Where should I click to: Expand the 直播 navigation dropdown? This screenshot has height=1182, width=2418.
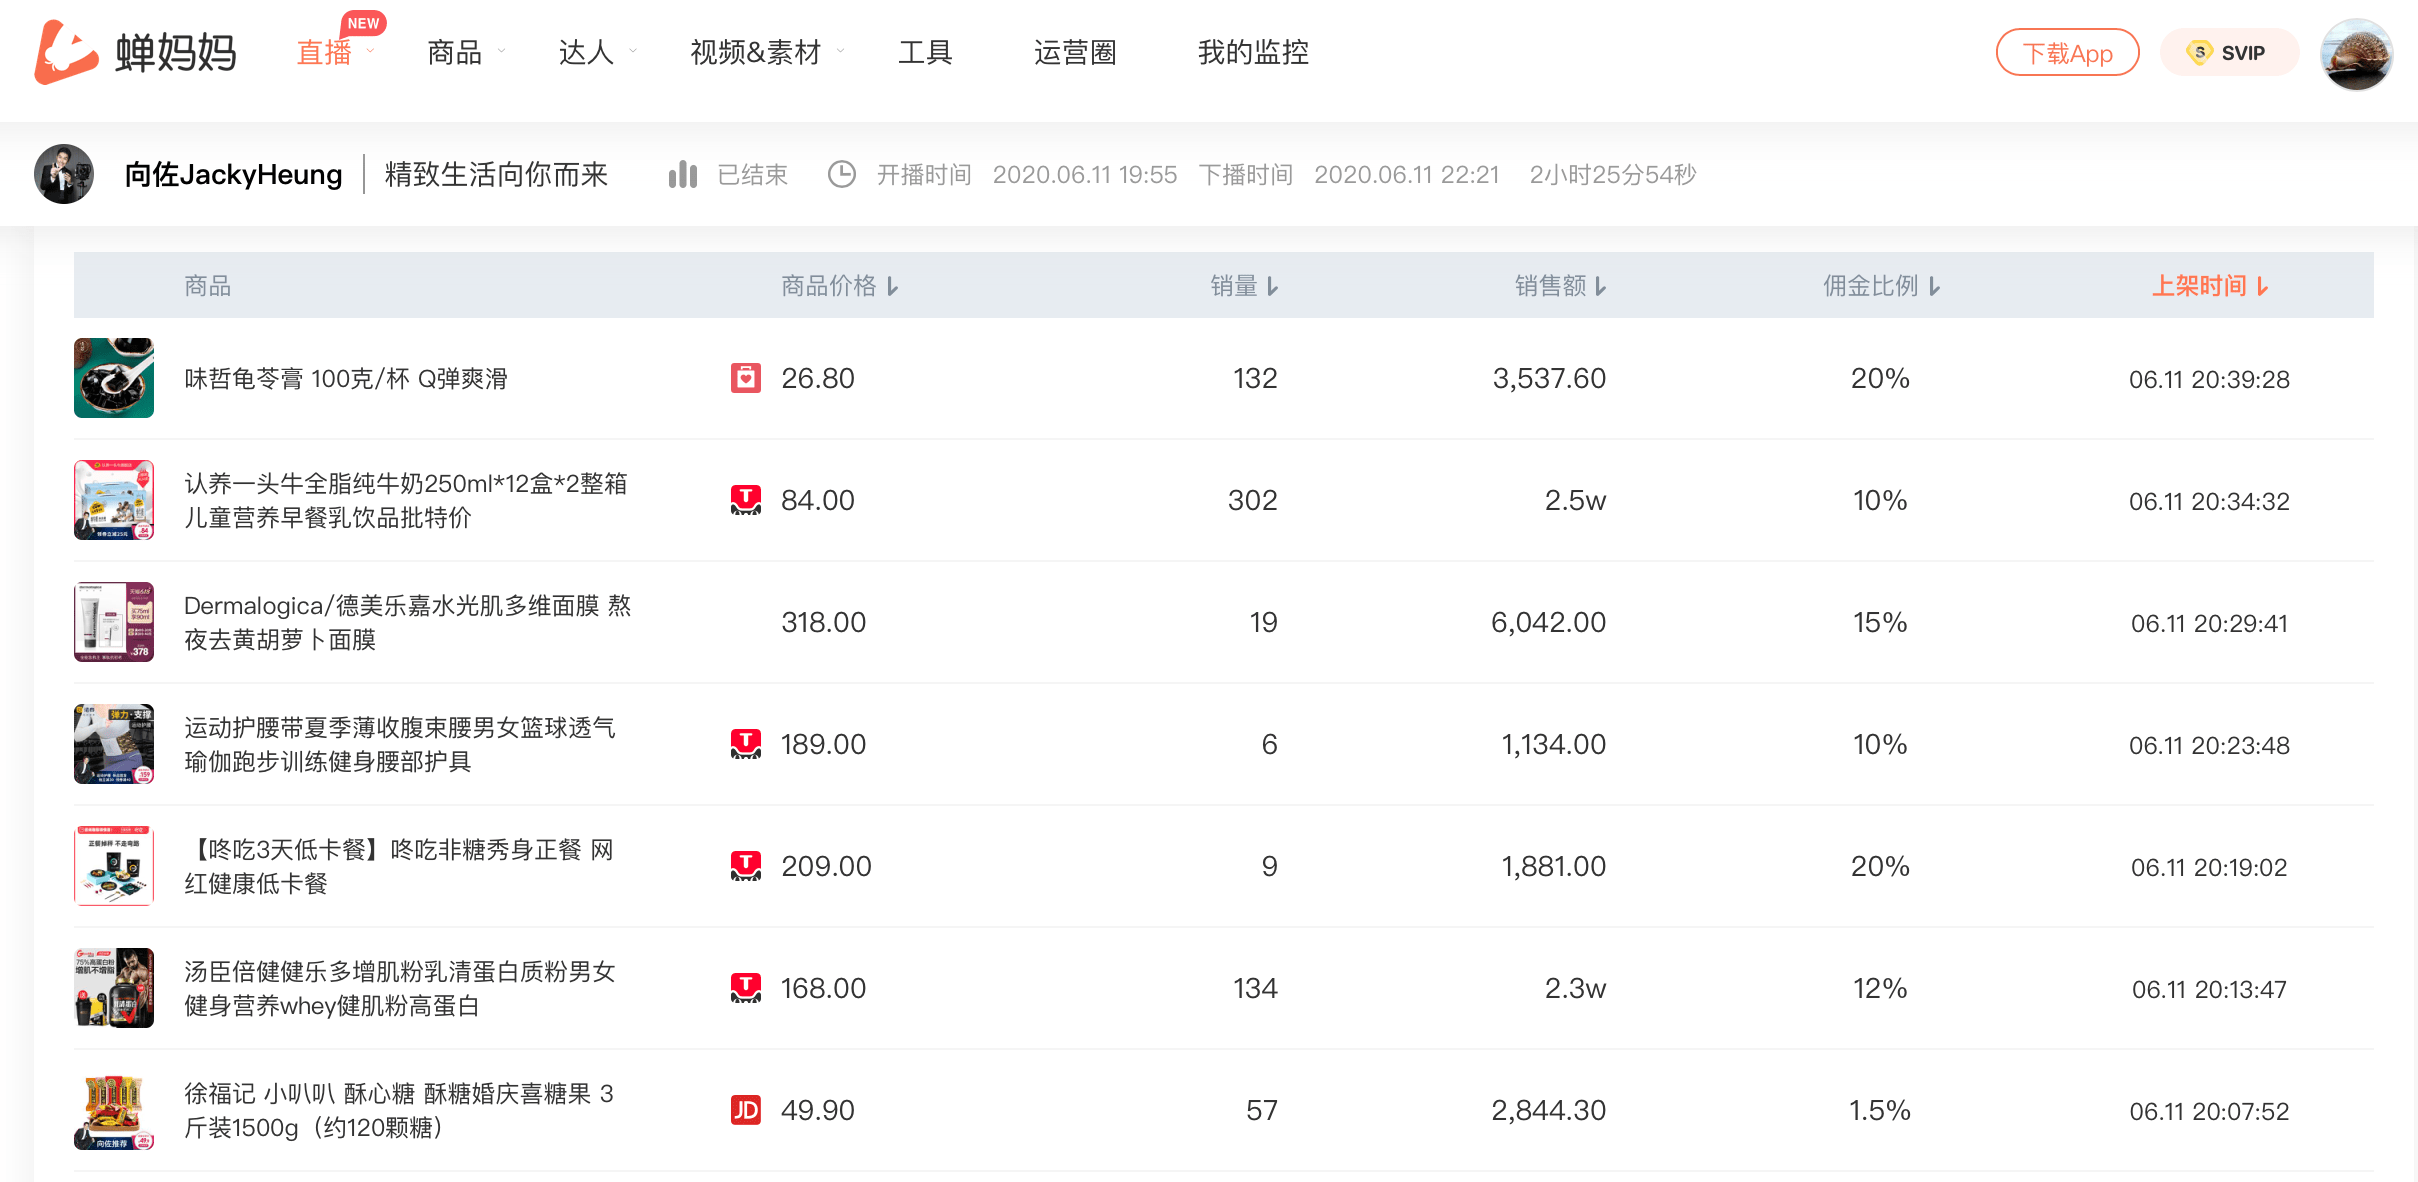tap(335, 52)
